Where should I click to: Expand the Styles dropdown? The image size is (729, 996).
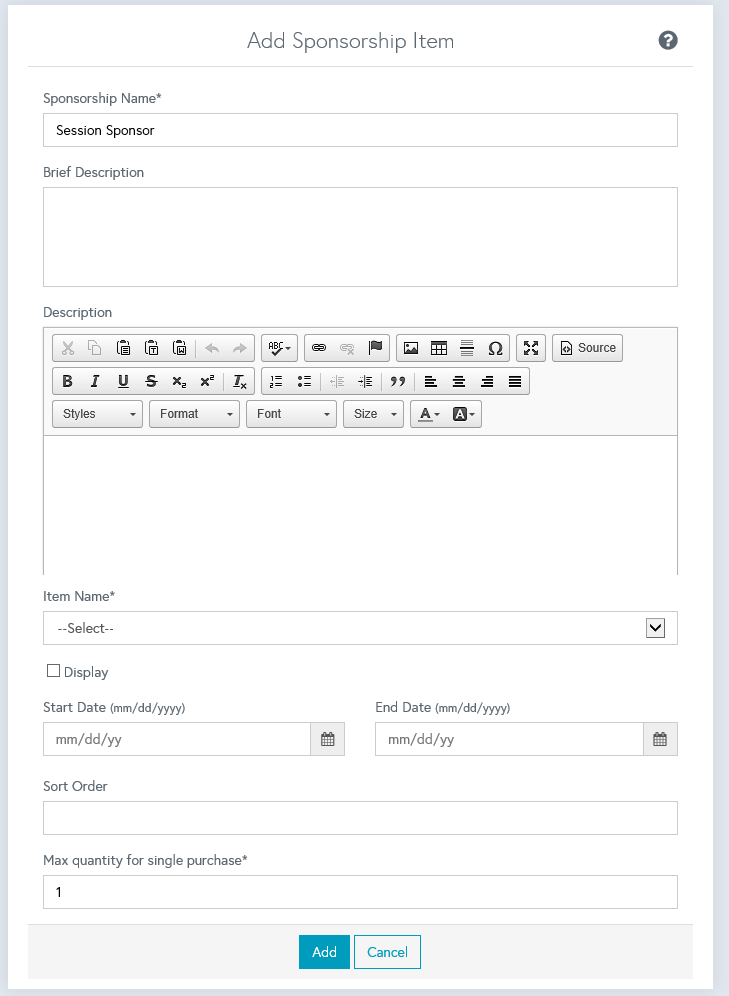97,414
